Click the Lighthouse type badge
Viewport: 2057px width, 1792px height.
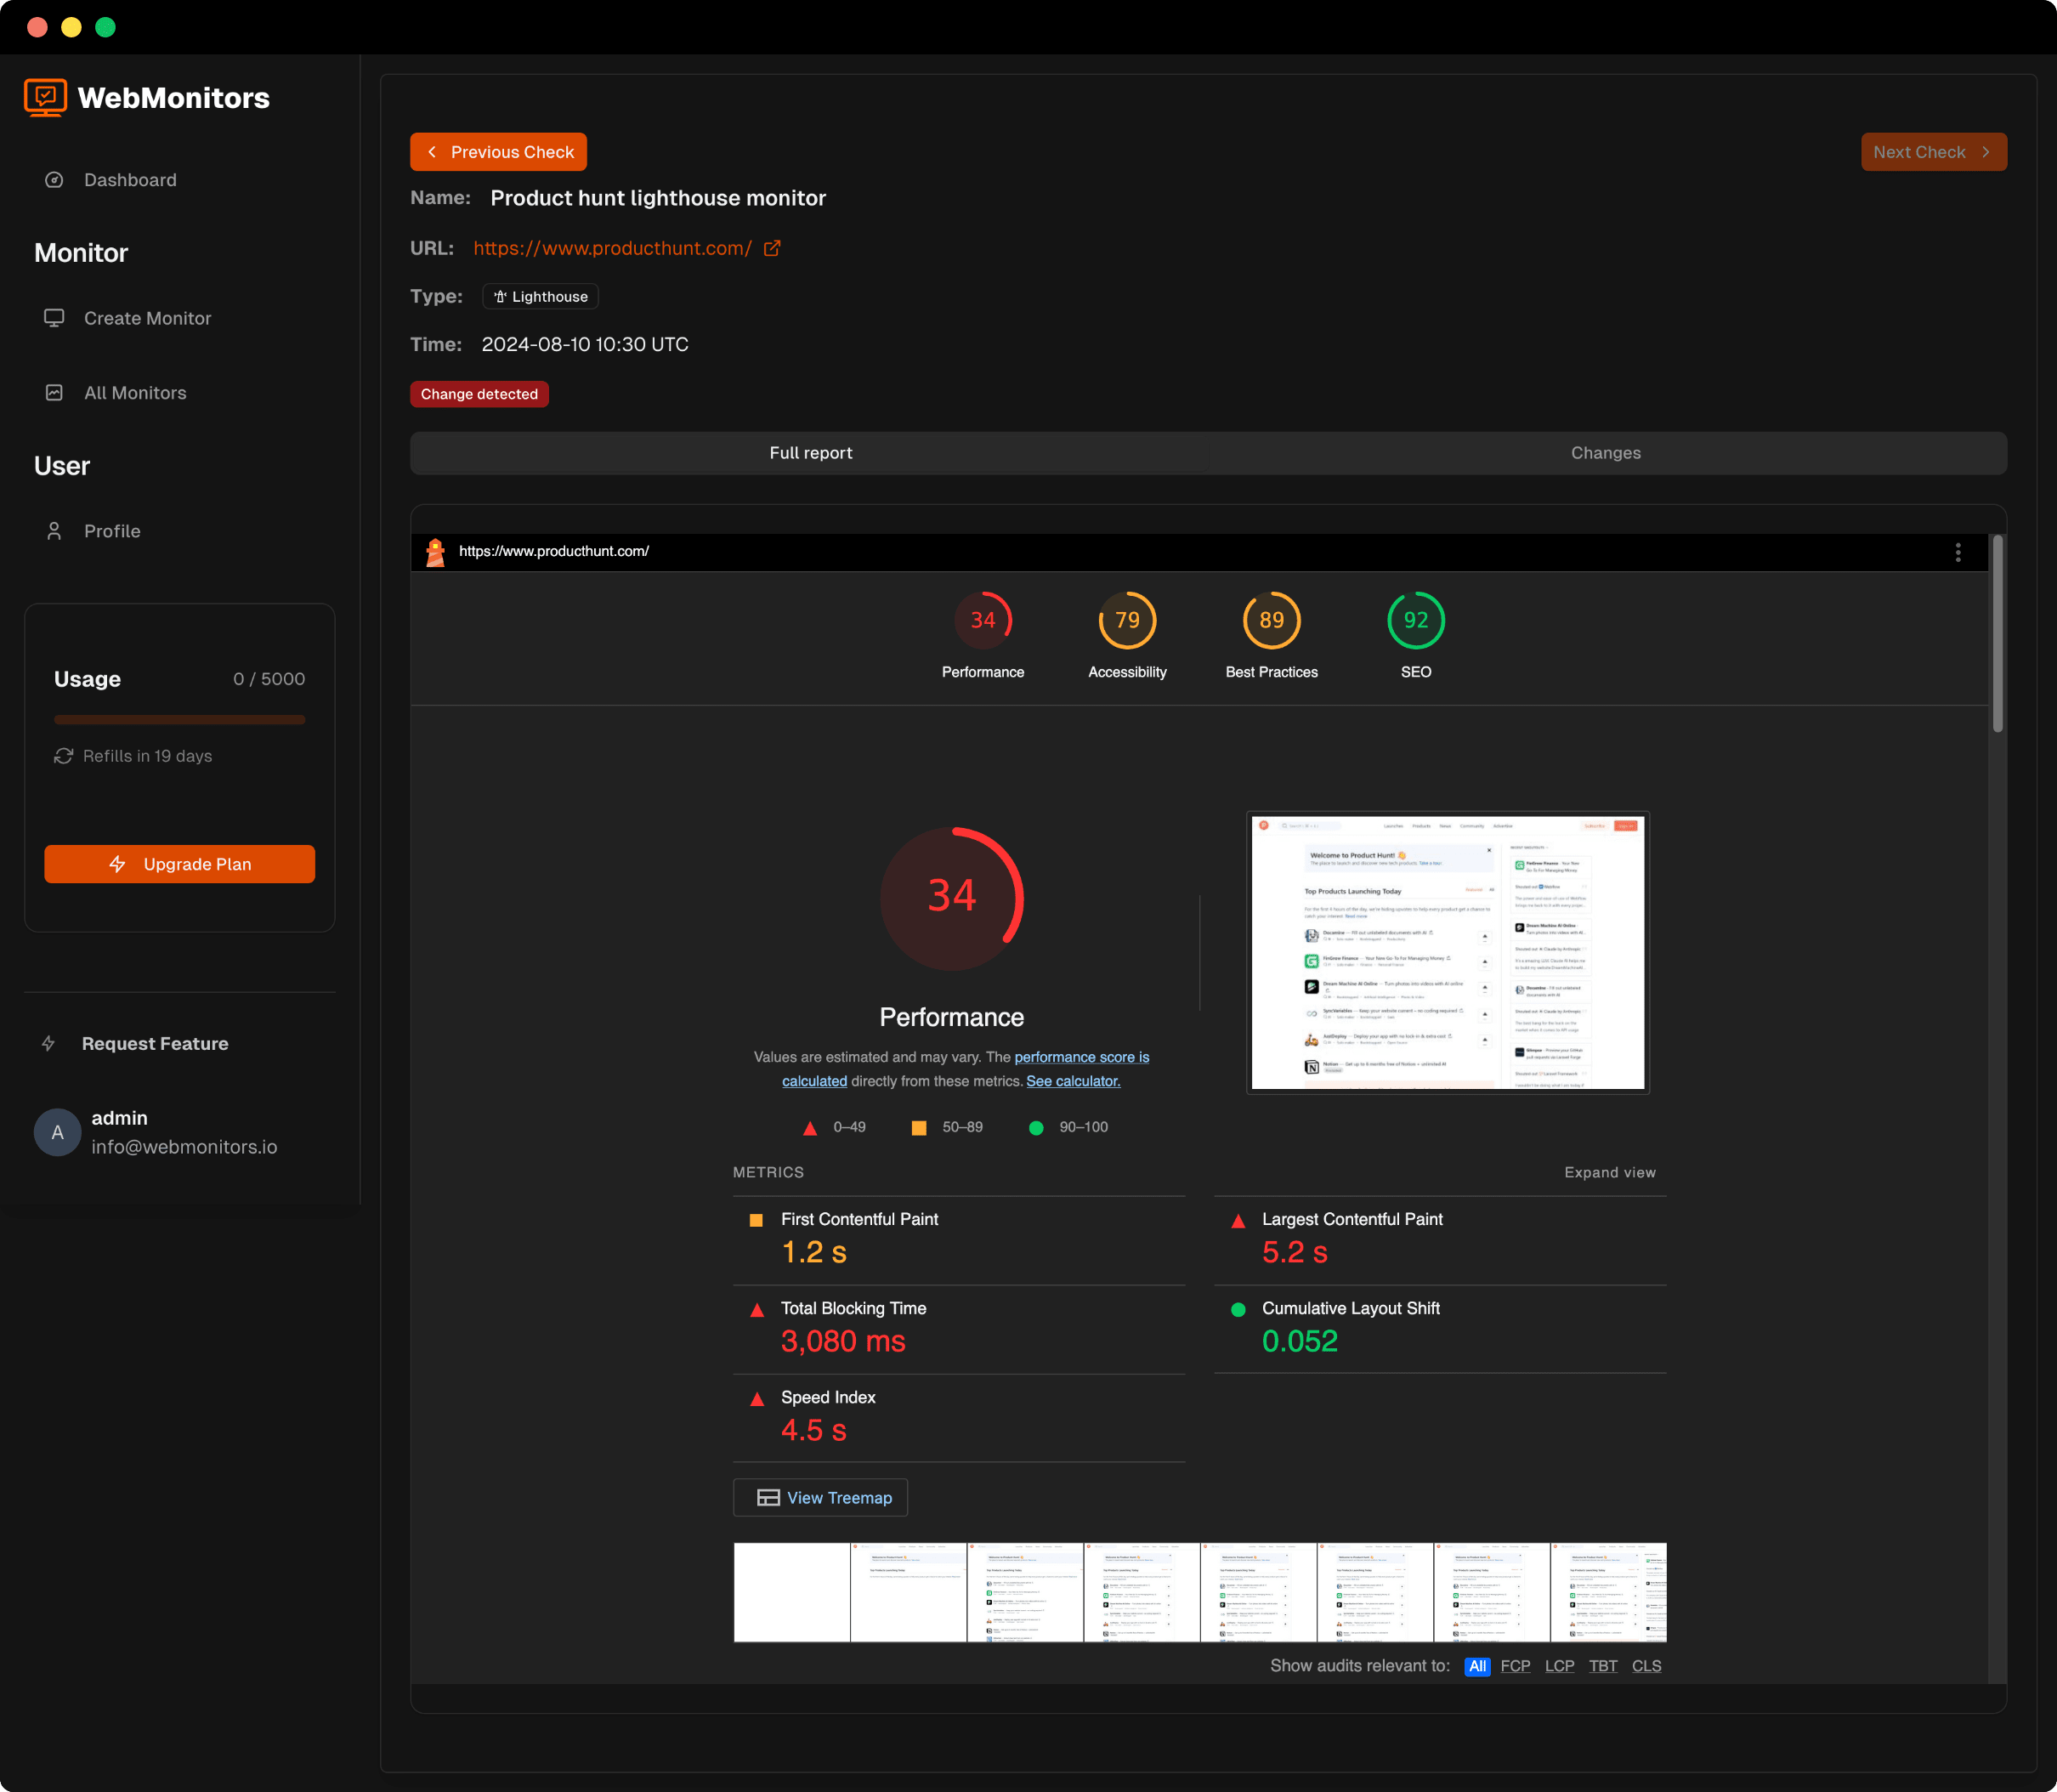540,296
